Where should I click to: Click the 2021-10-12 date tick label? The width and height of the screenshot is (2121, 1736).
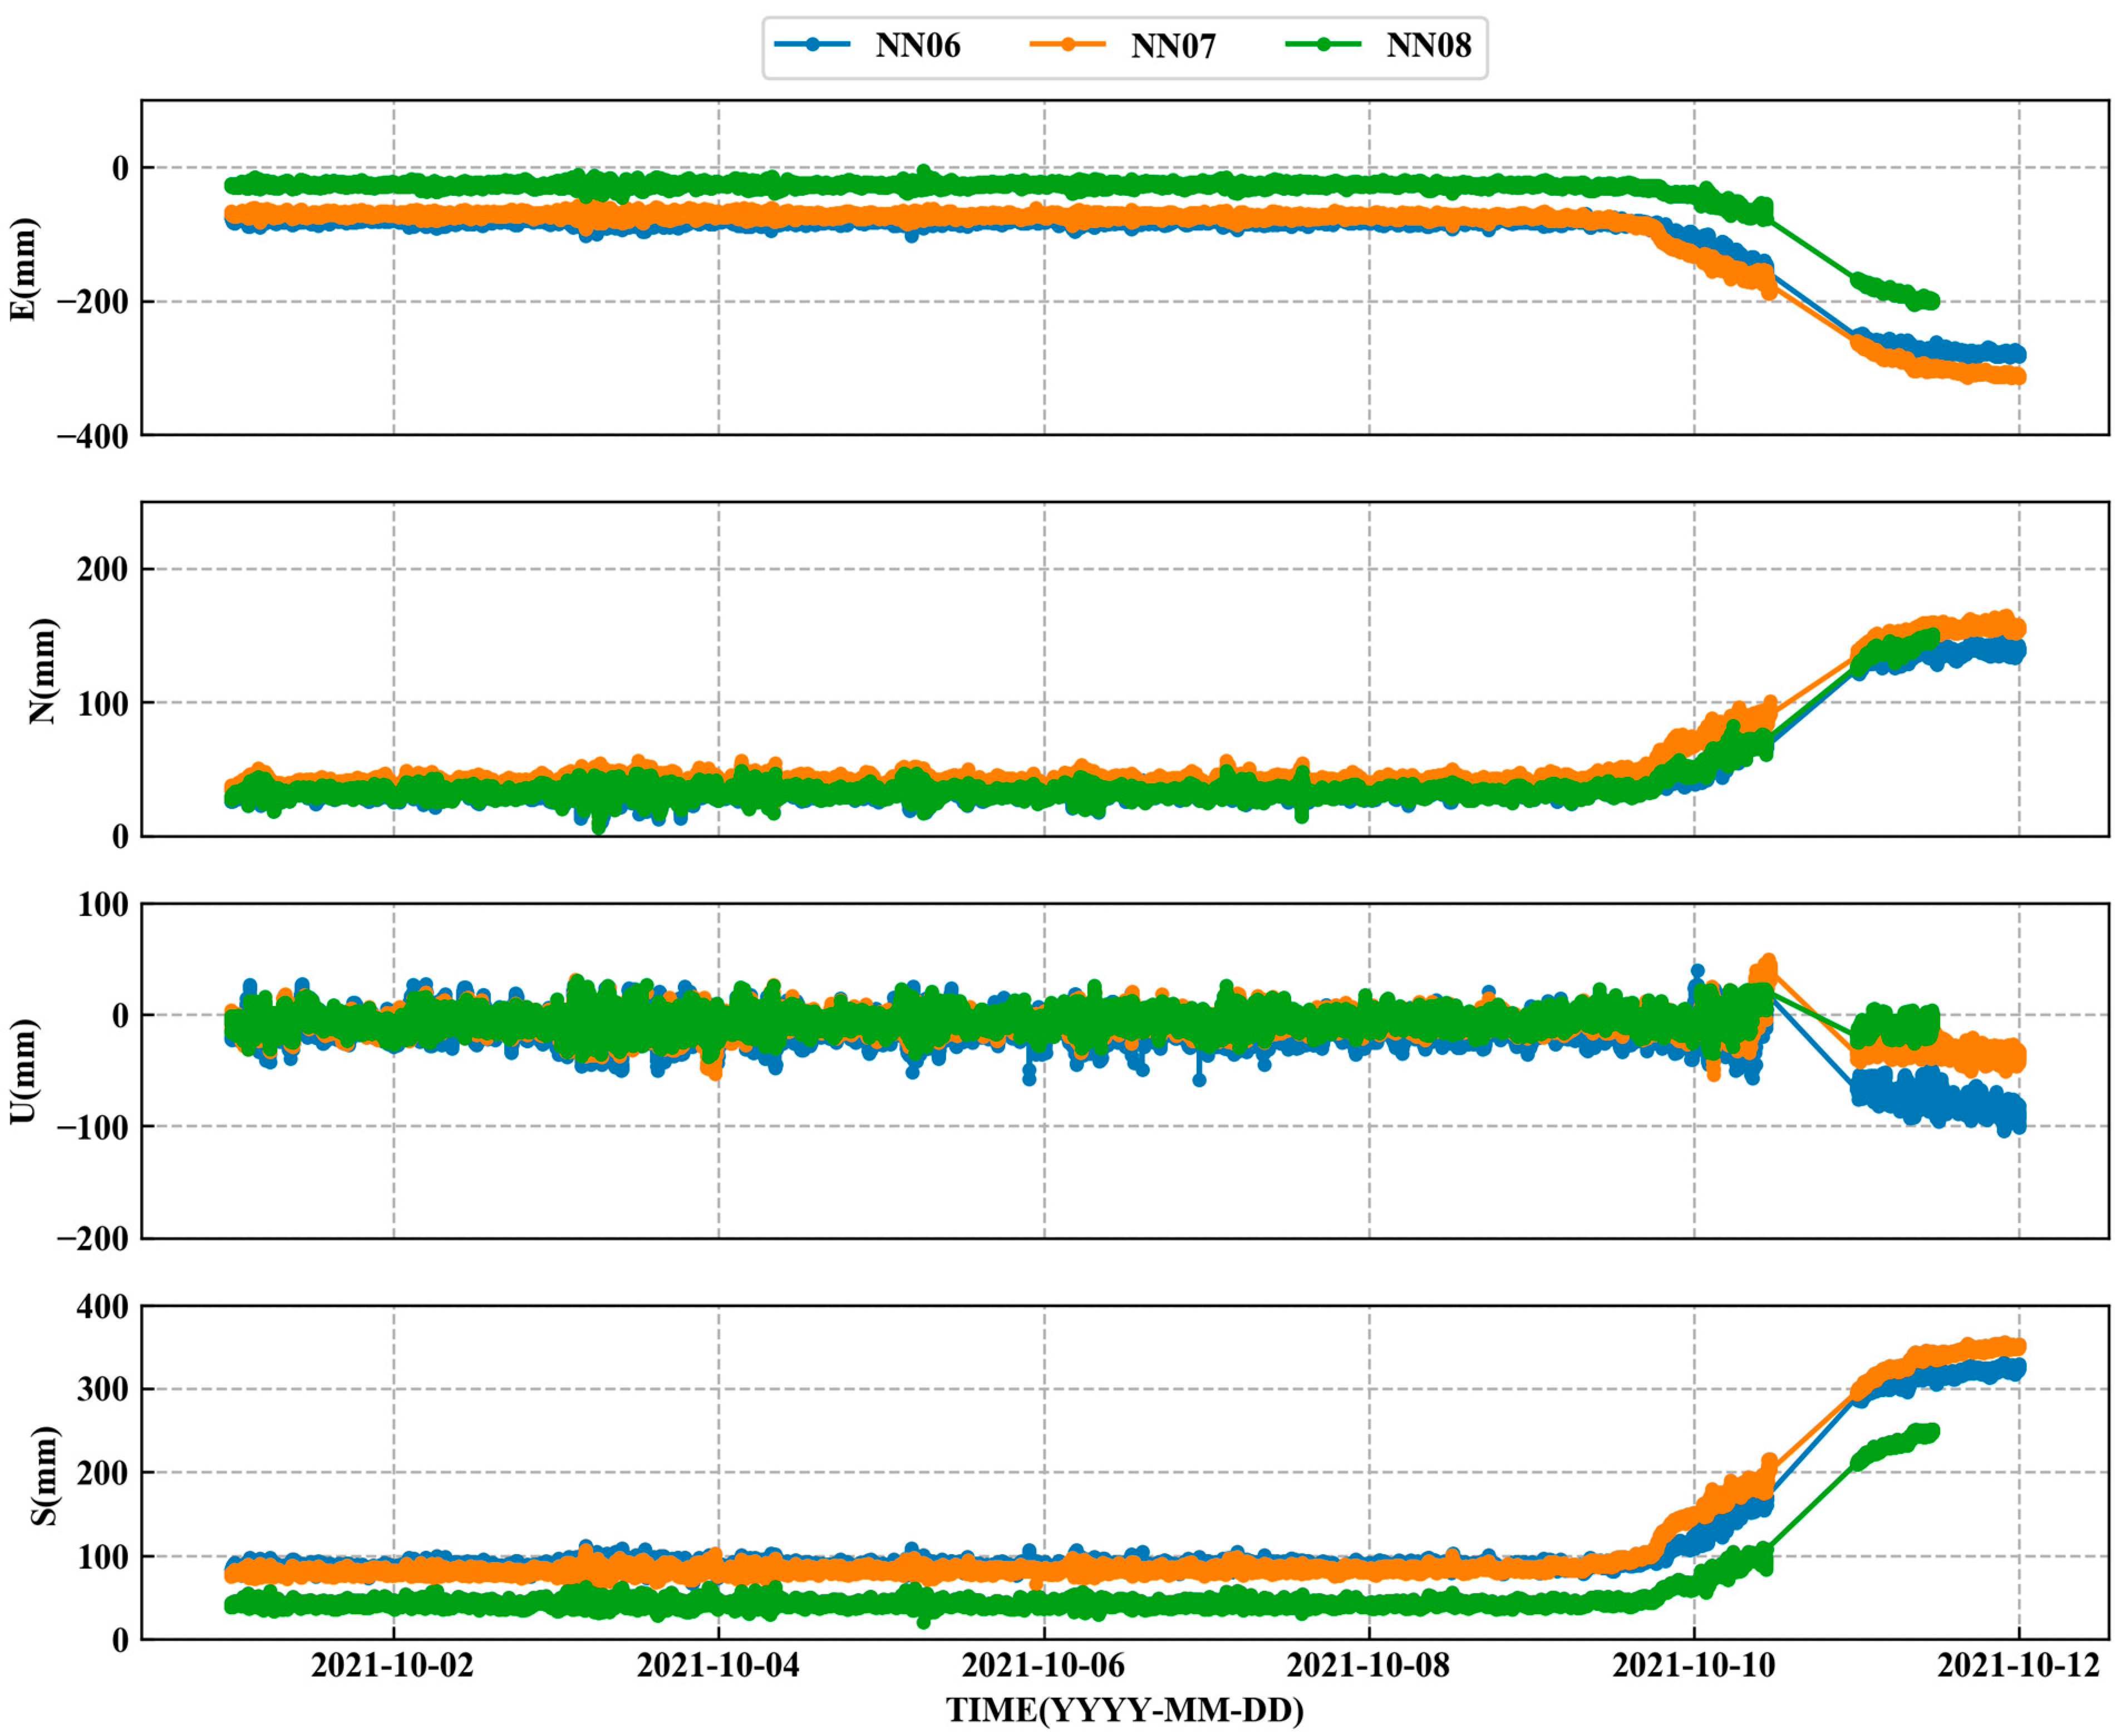click(2018, 1665)
